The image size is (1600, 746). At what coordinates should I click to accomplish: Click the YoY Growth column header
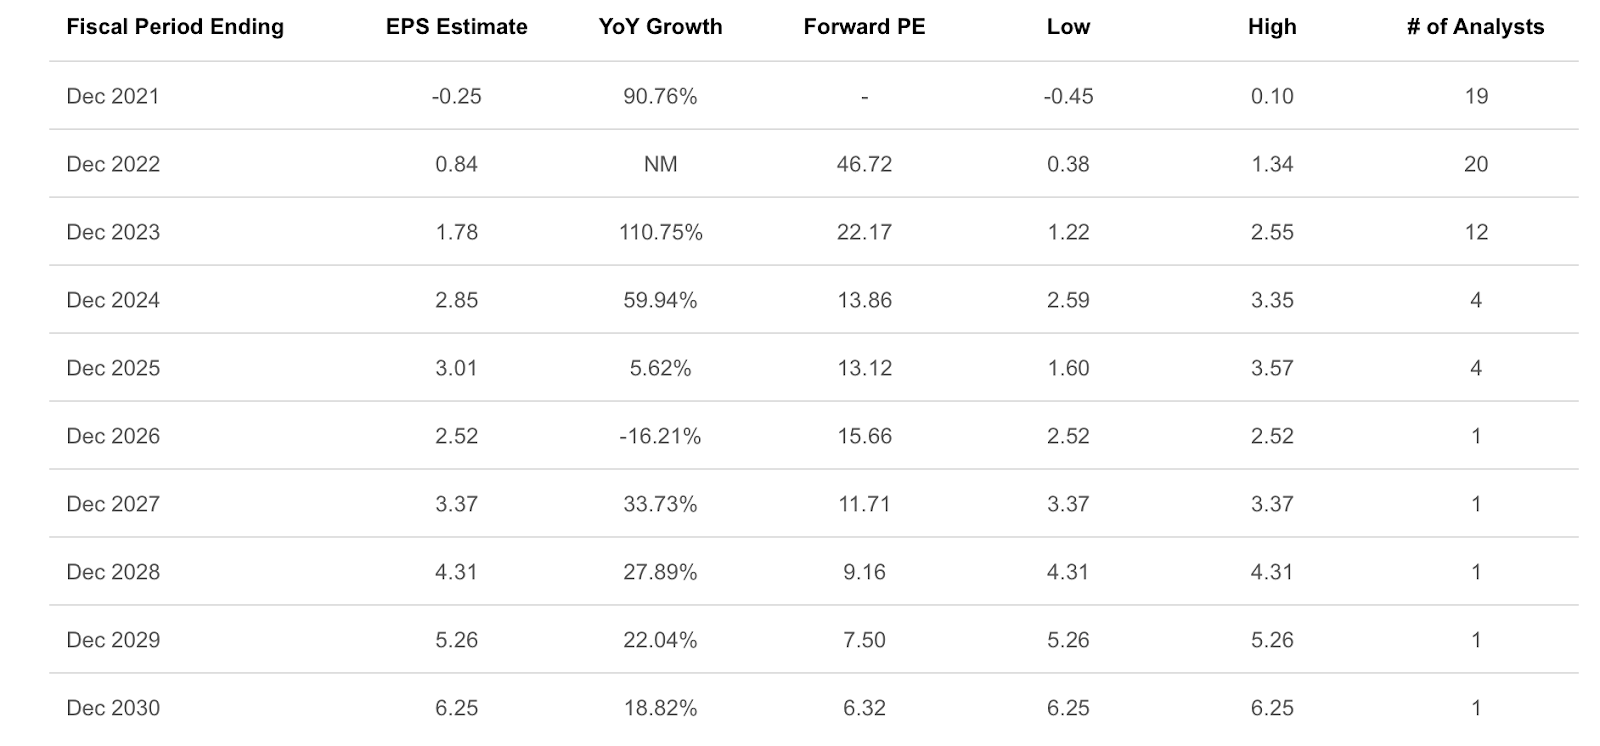[x=660, y=27]
